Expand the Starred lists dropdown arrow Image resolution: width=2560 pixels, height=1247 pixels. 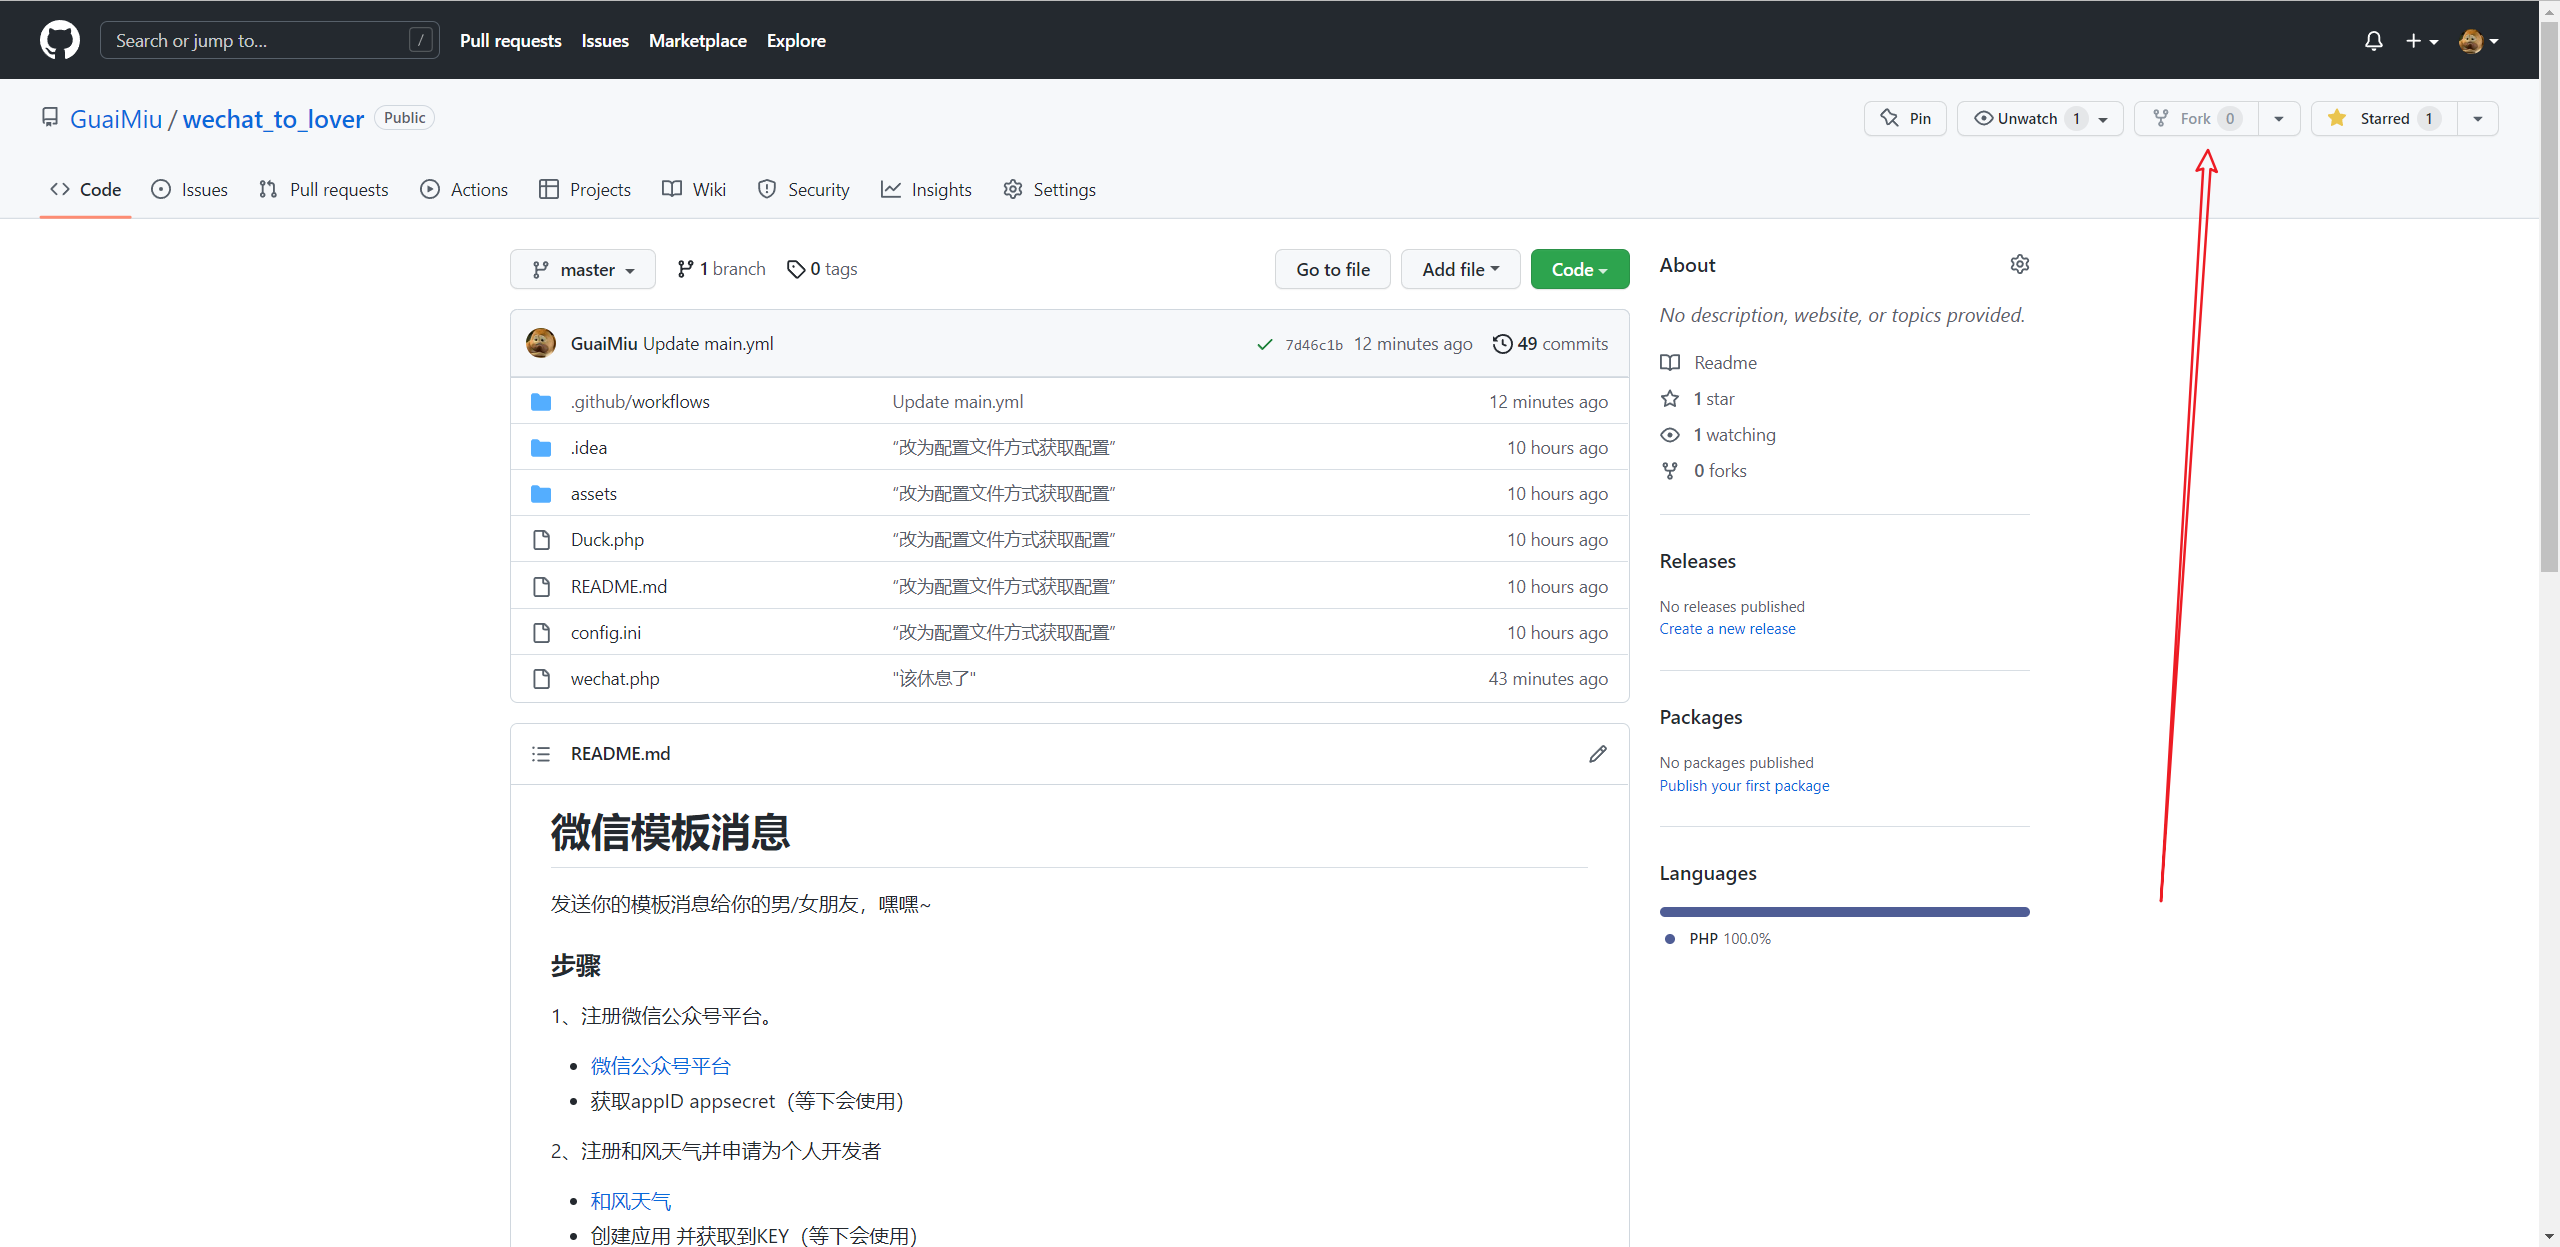point(2478,118)
